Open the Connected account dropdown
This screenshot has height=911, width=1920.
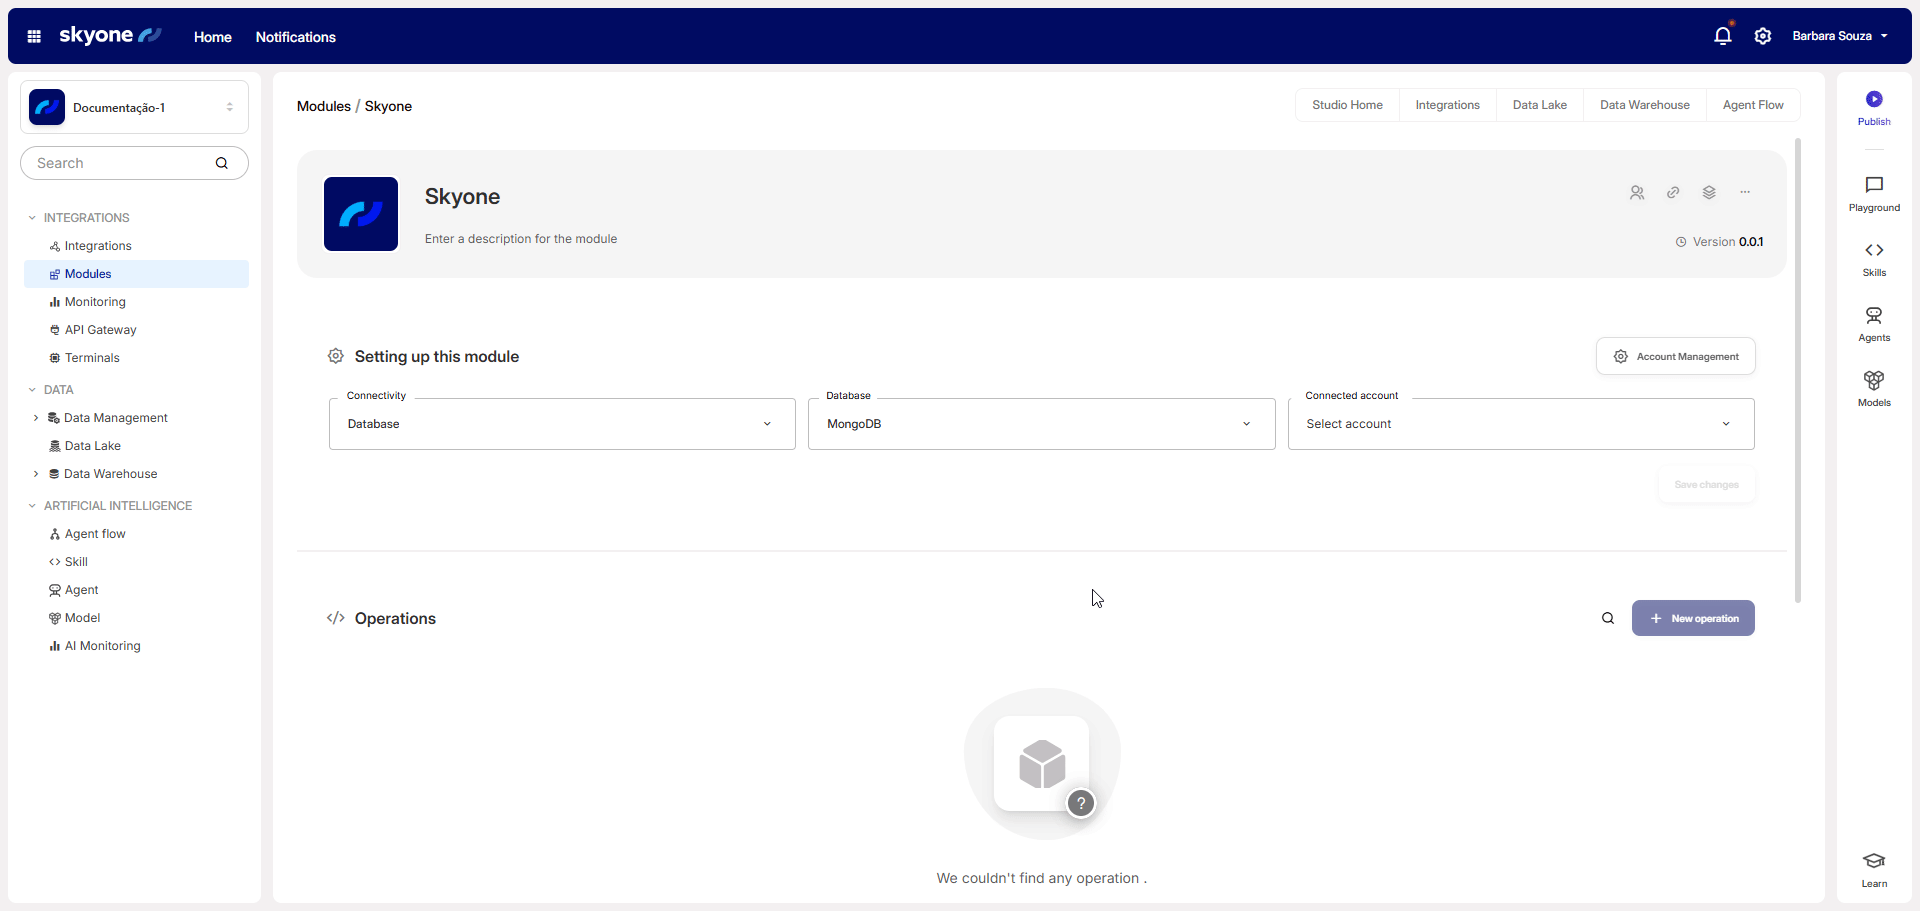click(x=1520, y=424)
